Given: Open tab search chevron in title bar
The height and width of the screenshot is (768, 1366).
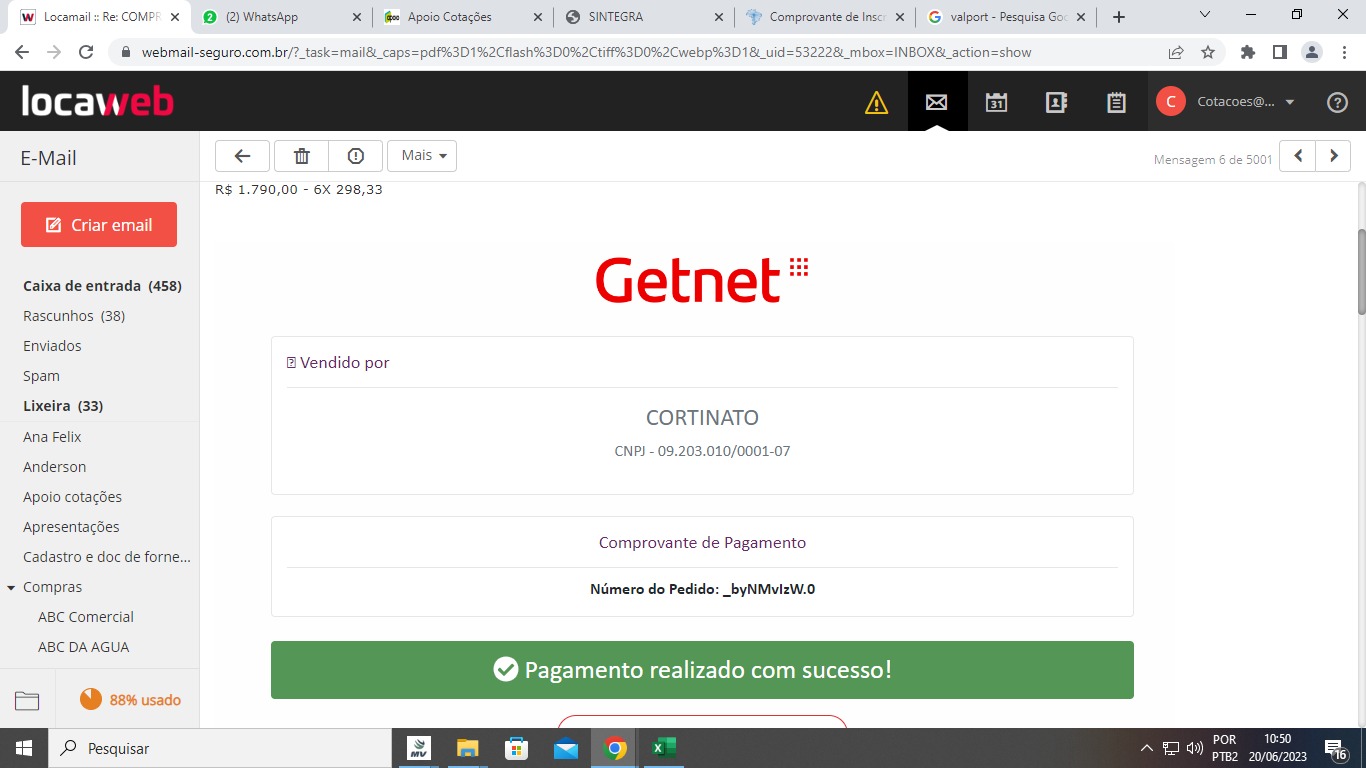Looking at the screenshot, I should point(1205,15).
